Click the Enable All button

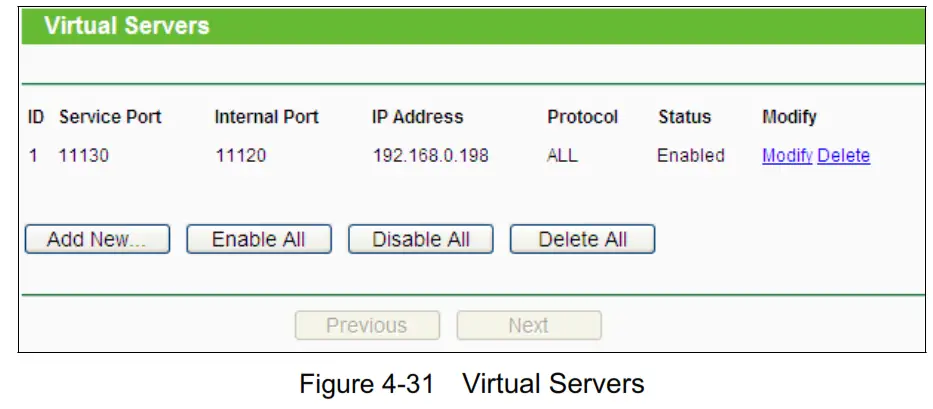[258, 240]
